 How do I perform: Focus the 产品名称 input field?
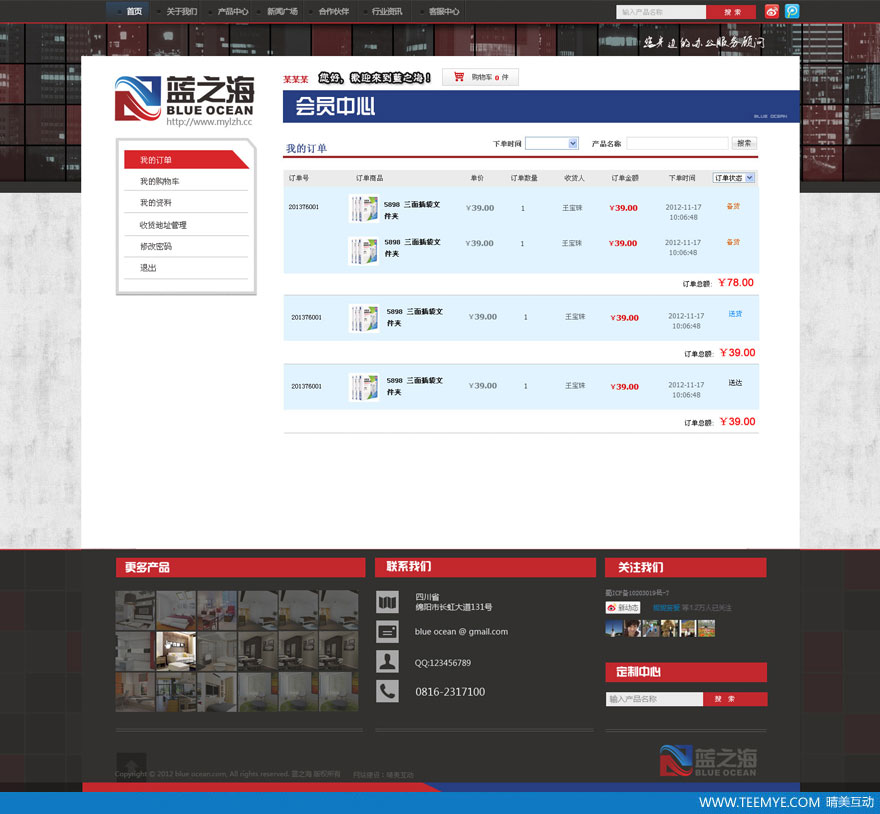(x=677, y=143)
